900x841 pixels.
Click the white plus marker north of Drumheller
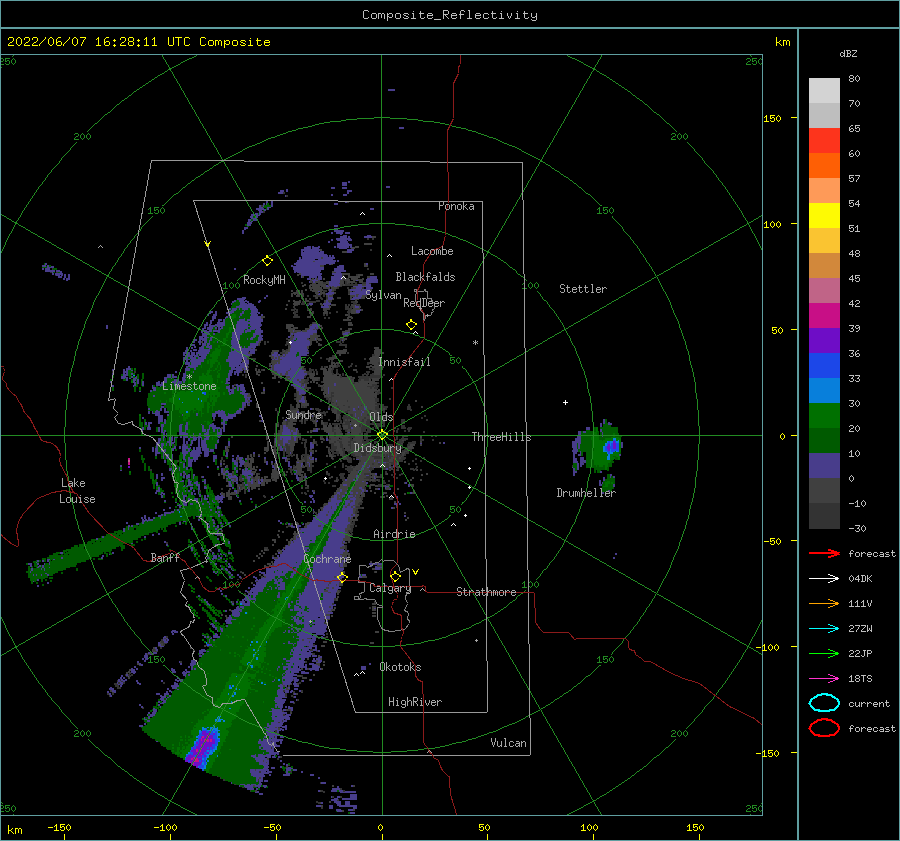coord(565,402)
